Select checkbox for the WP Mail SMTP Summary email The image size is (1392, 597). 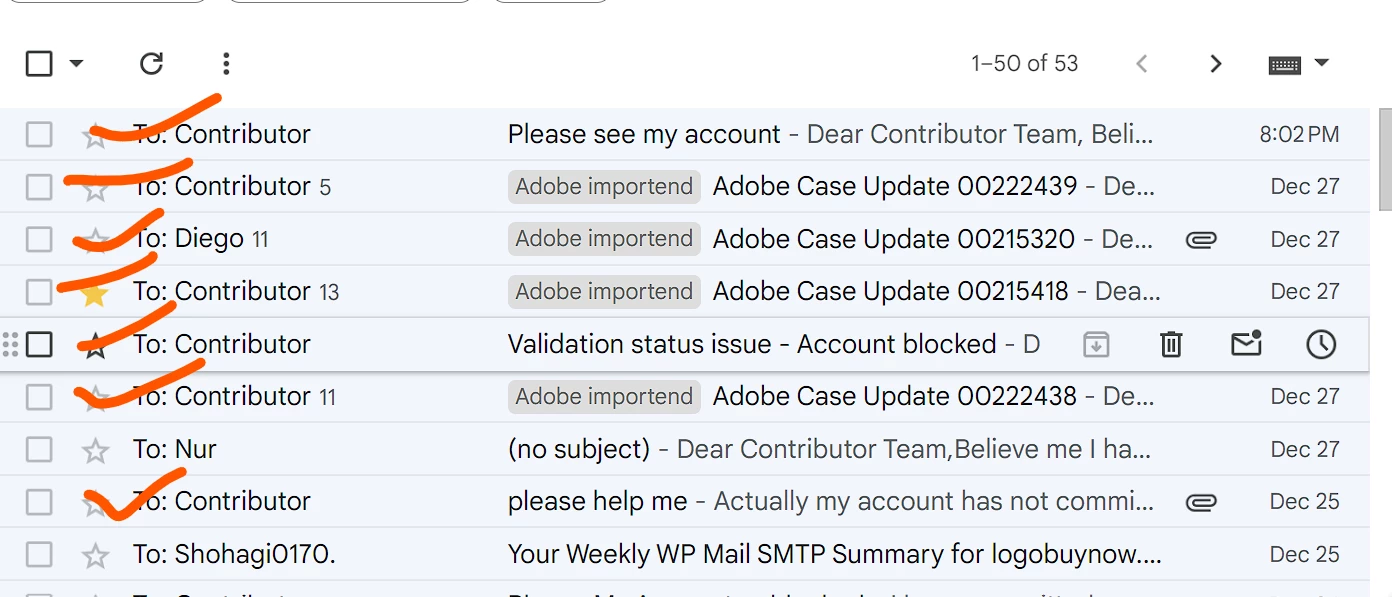[x=39, y=555]
